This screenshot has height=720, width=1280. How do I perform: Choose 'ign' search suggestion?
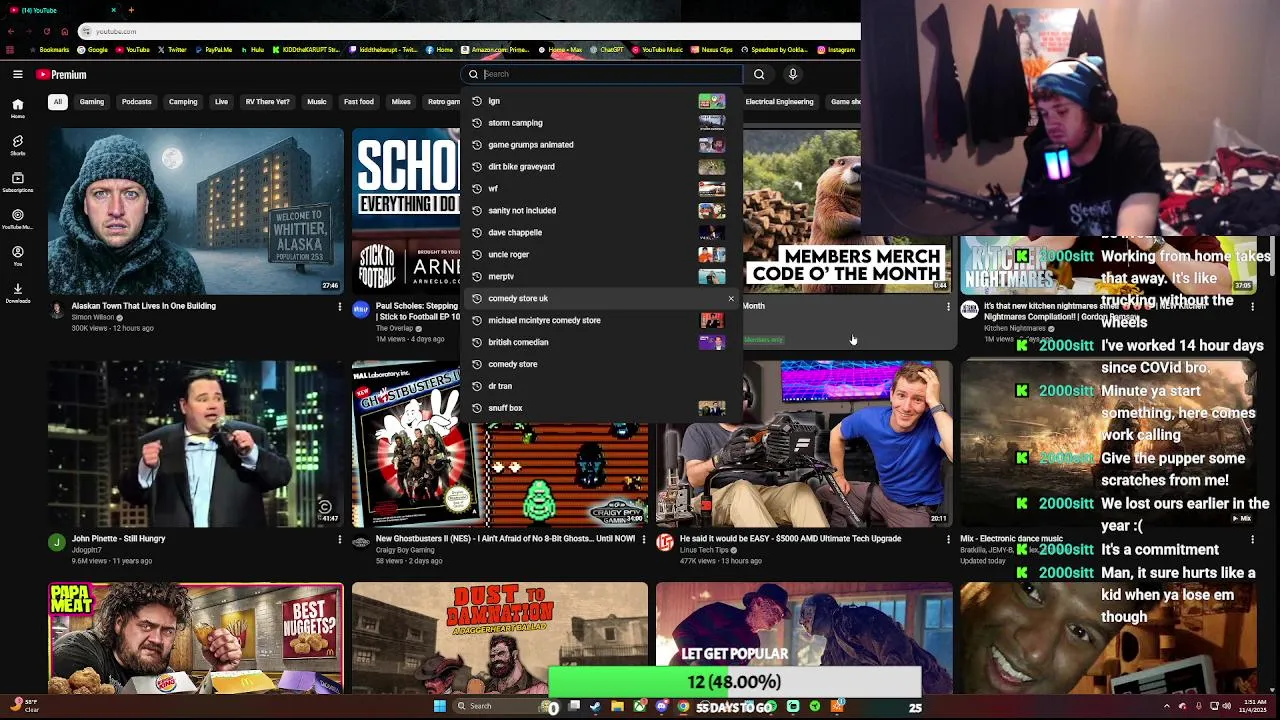[x=603, y=101]
